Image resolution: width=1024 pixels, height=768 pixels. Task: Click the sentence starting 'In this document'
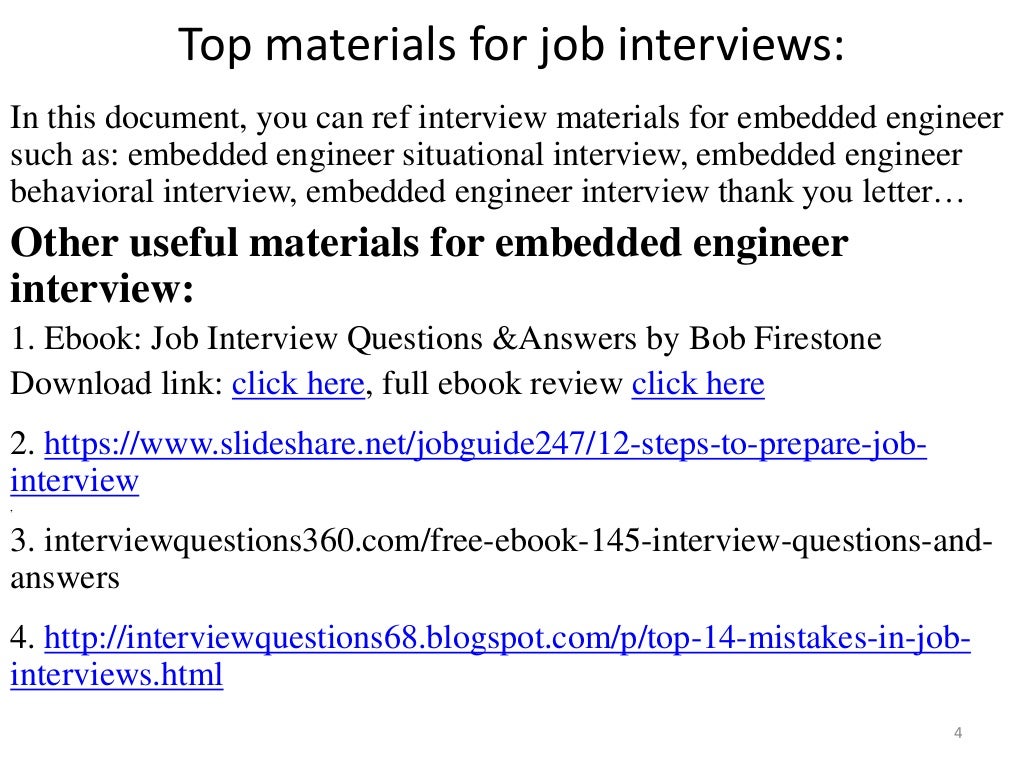click(507, 118)
